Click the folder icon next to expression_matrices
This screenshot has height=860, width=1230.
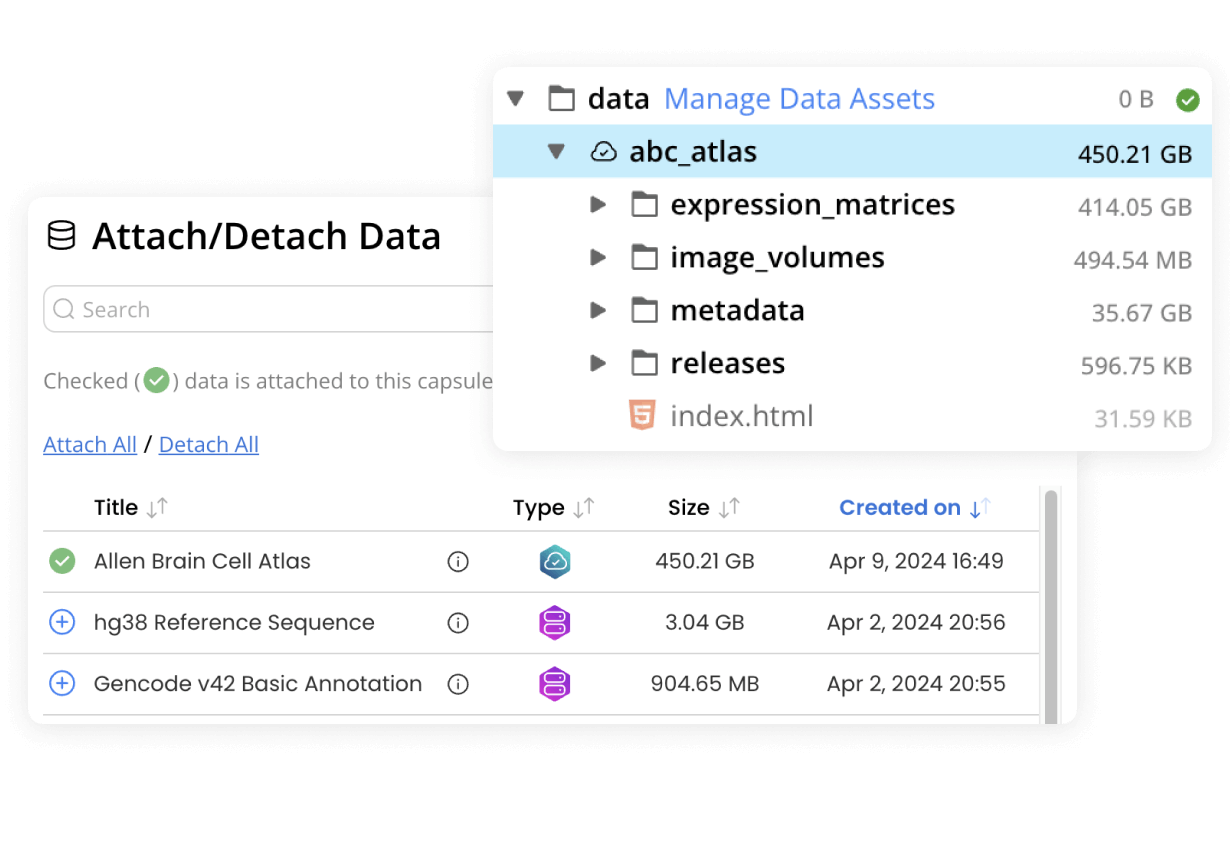[645, 204]
